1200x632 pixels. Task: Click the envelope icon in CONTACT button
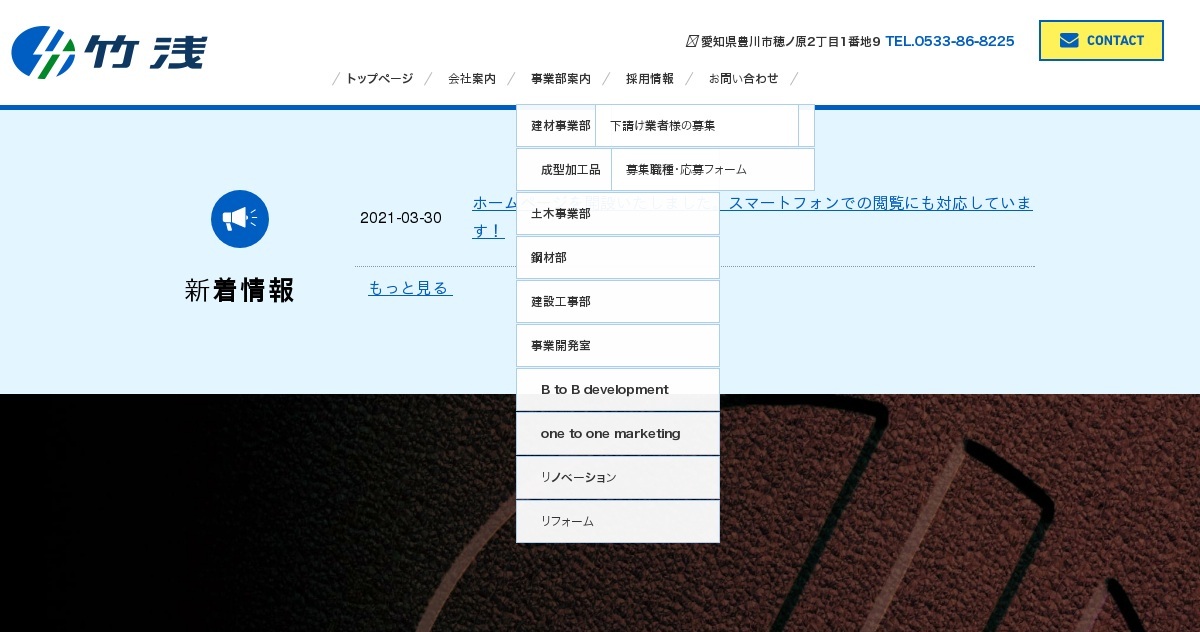point(1070,40)
